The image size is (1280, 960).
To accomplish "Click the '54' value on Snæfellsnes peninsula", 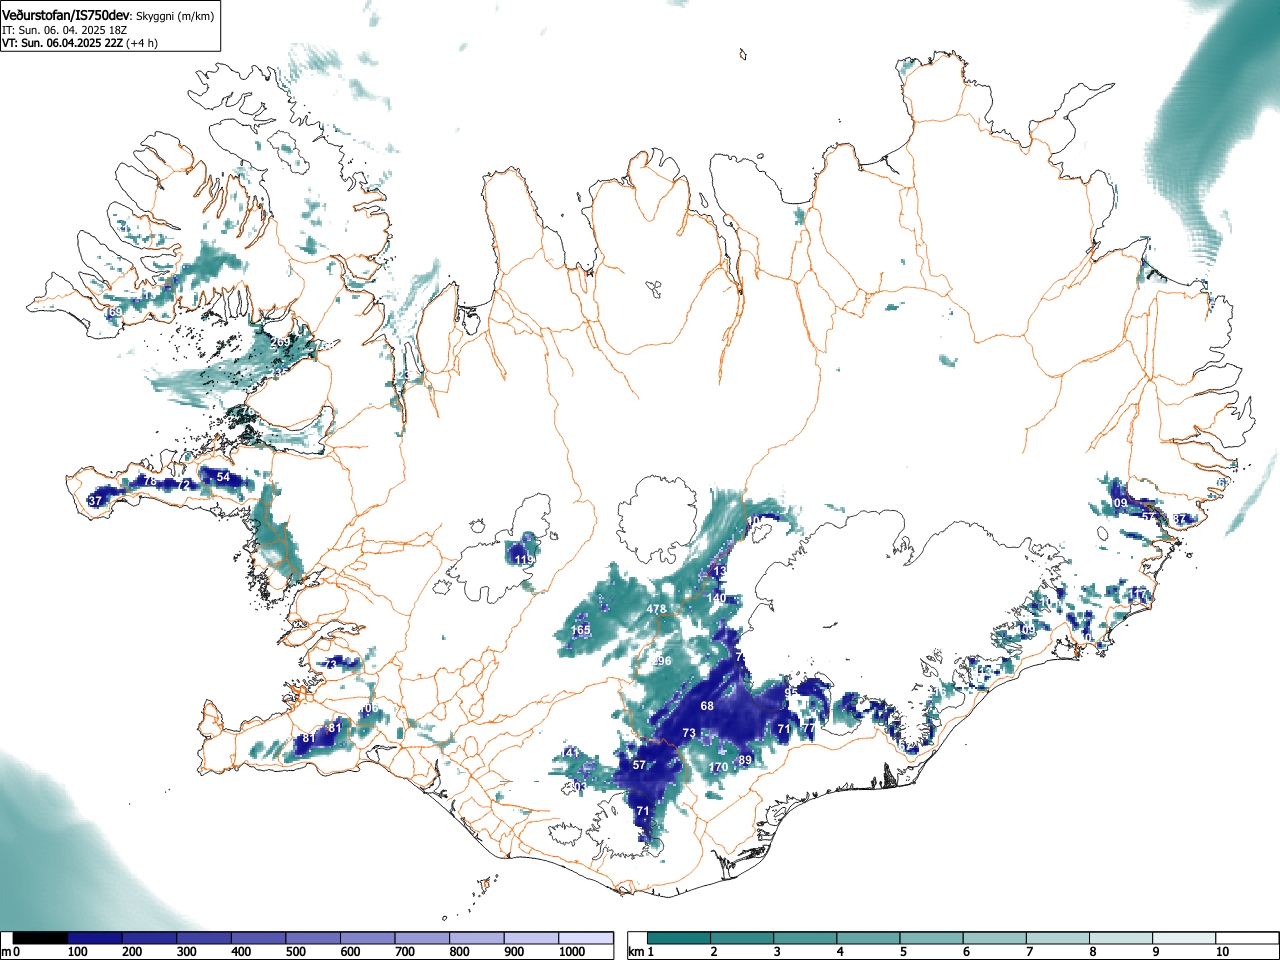I will click(x=223, y=477).
